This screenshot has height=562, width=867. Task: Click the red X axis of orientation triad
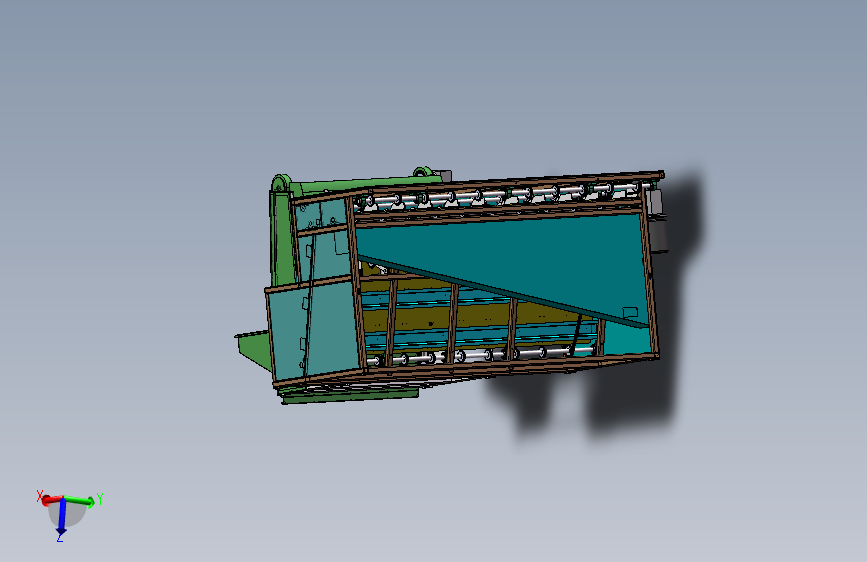51,499
